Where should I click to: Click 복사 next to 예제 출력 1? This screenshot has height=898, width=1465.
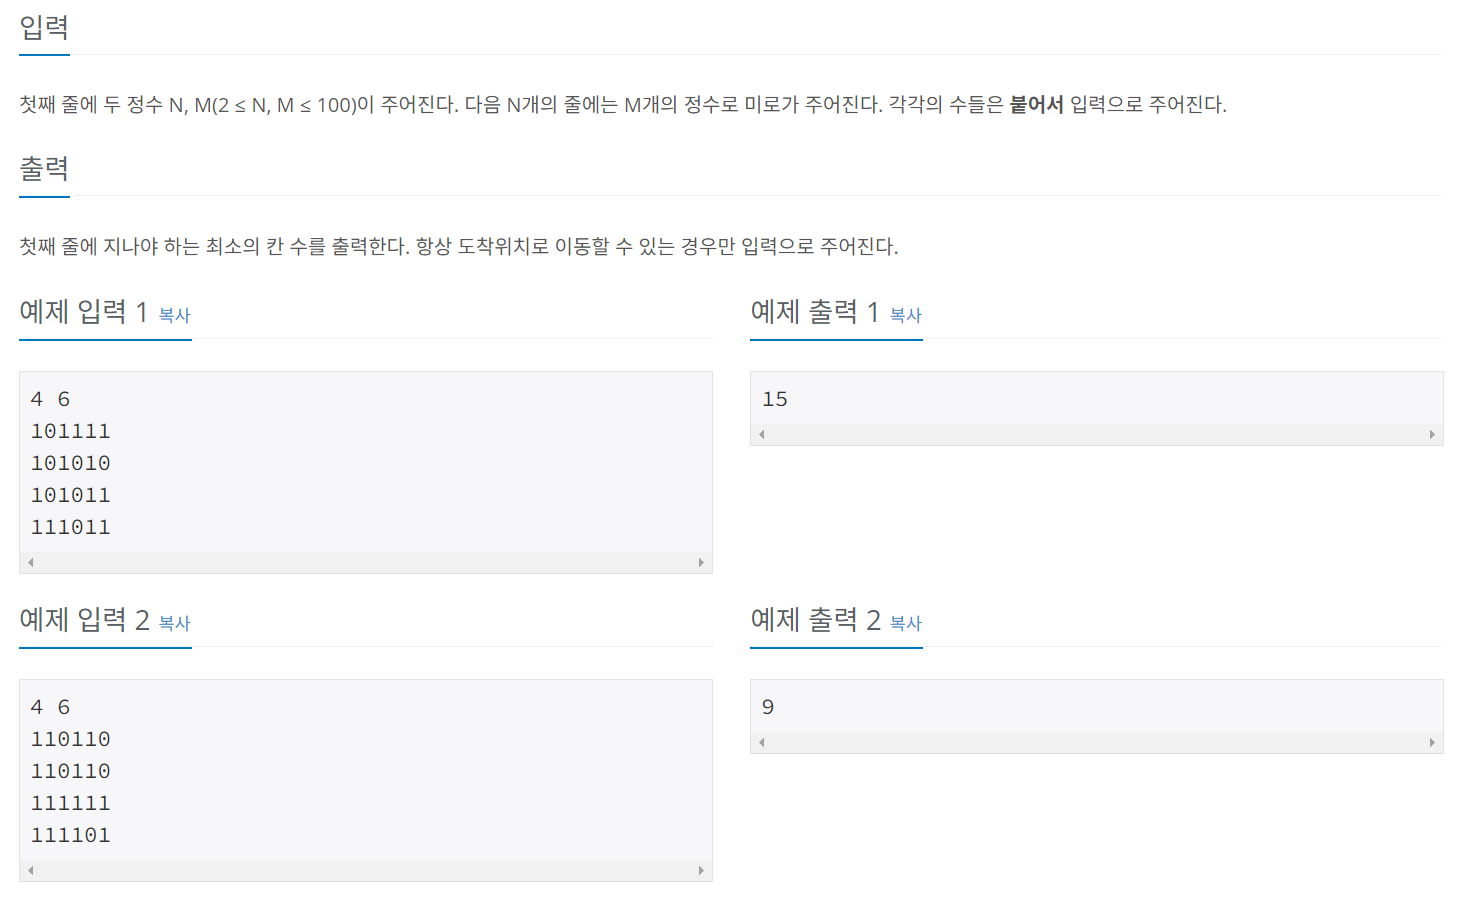click(905, 316)
